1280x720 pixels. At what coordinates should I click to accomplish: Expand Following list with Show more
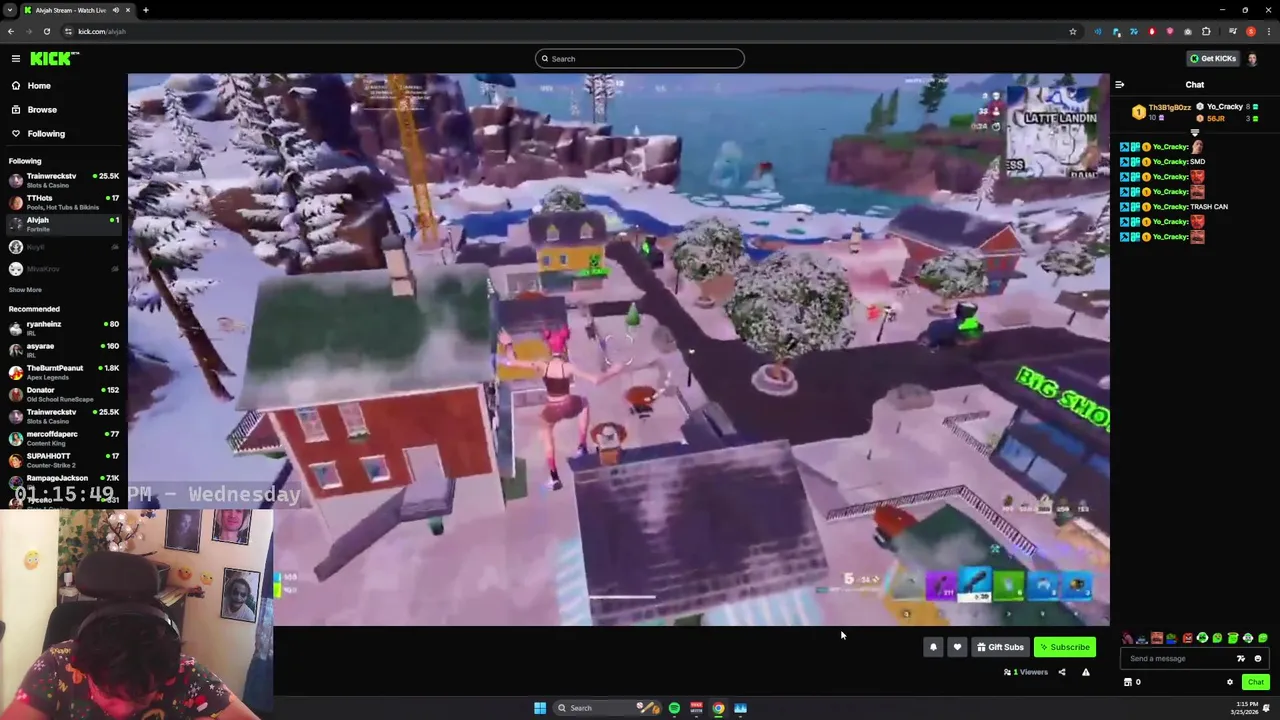click(25, 290)
